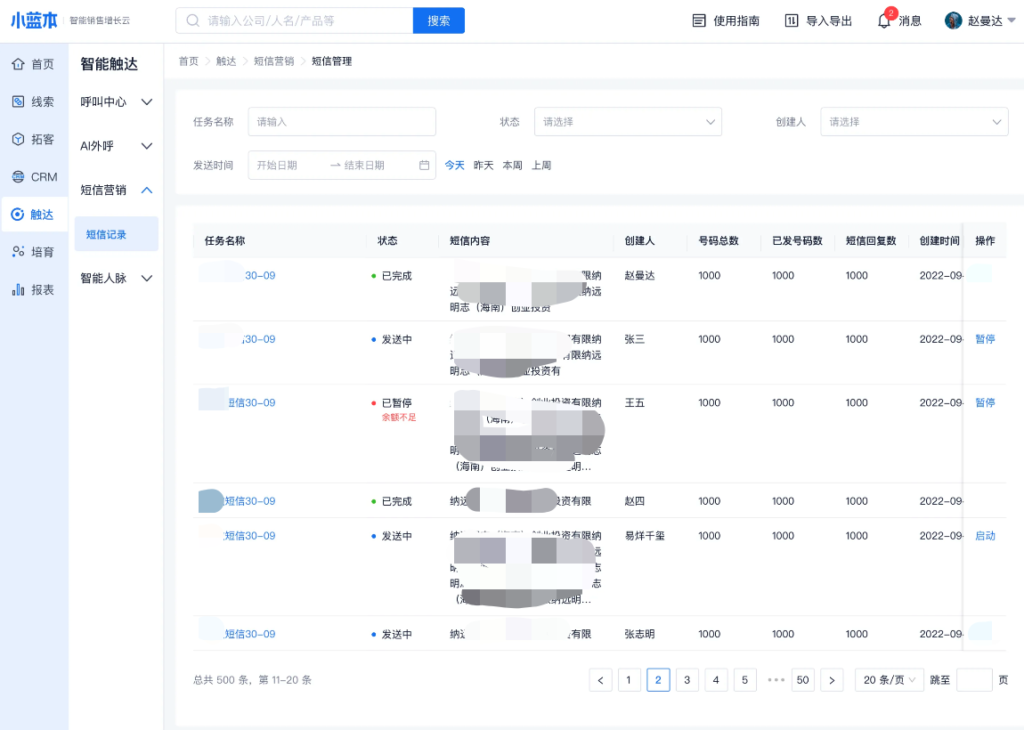
Task: Click the blue 搜索 search button
Action: (x=438, y=20)
